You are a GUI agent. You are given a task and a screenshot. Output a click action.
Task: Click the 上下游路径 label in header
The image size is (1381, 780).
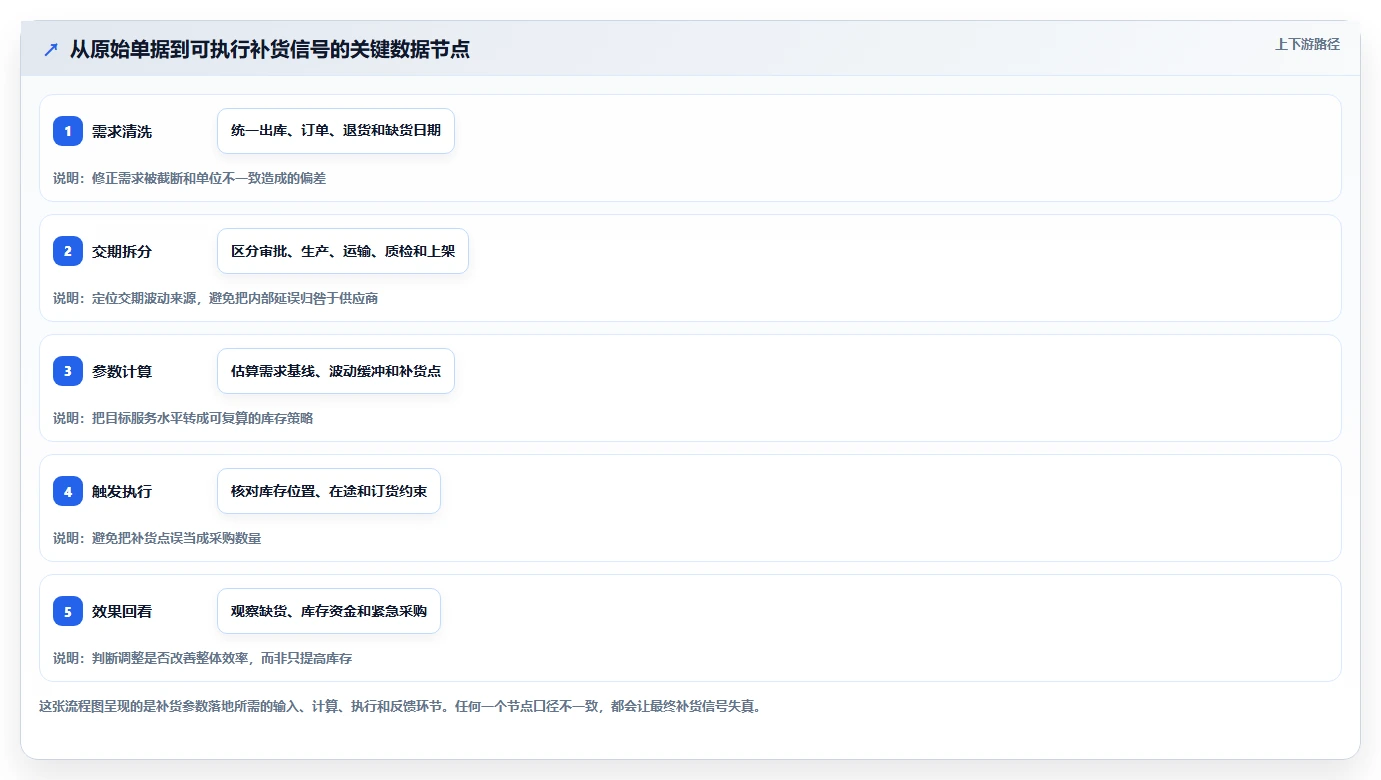1307,44
